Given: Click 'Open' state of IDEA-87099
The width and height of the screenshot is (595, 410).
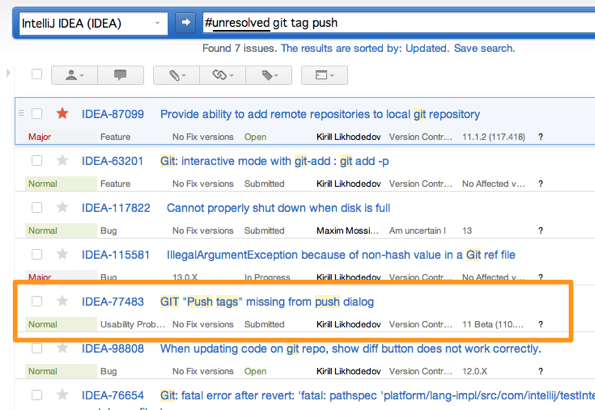Looking at the screenshot, I should tap(255, 137).
